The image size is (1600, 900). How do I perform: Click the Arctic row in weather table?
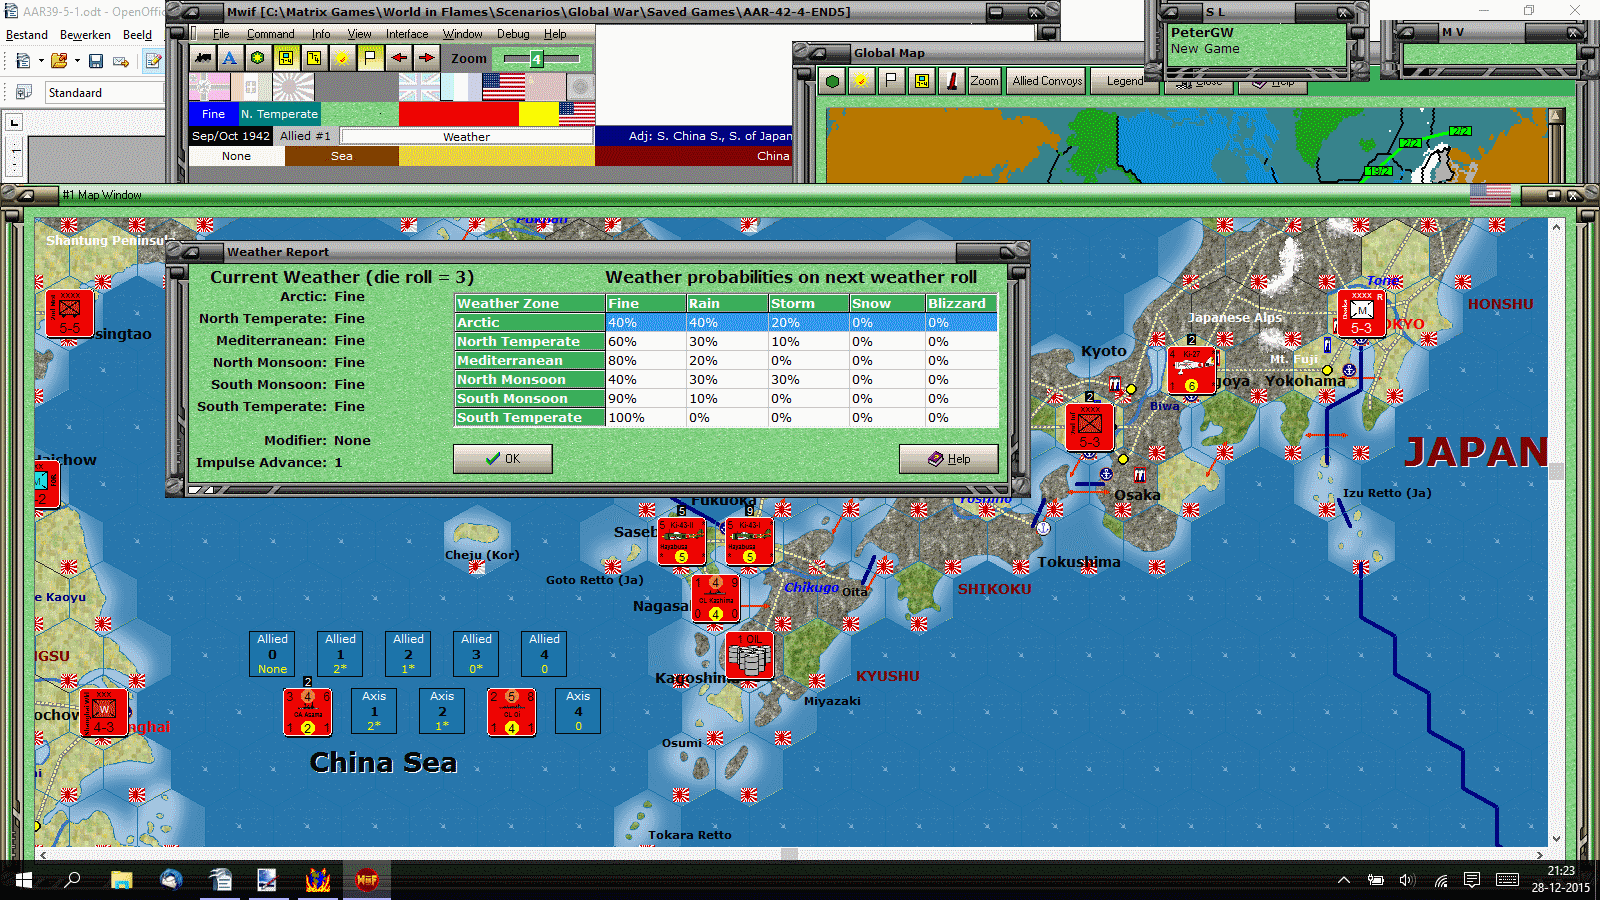click(x=726, y=322)
